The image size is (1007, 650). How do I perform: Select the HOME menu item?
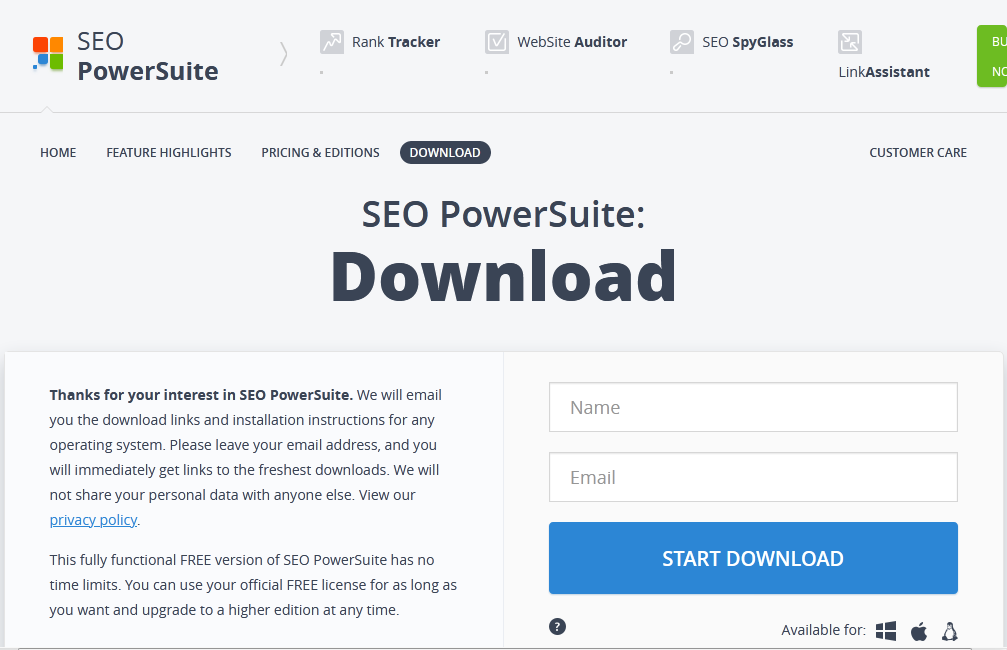(58, 153)
